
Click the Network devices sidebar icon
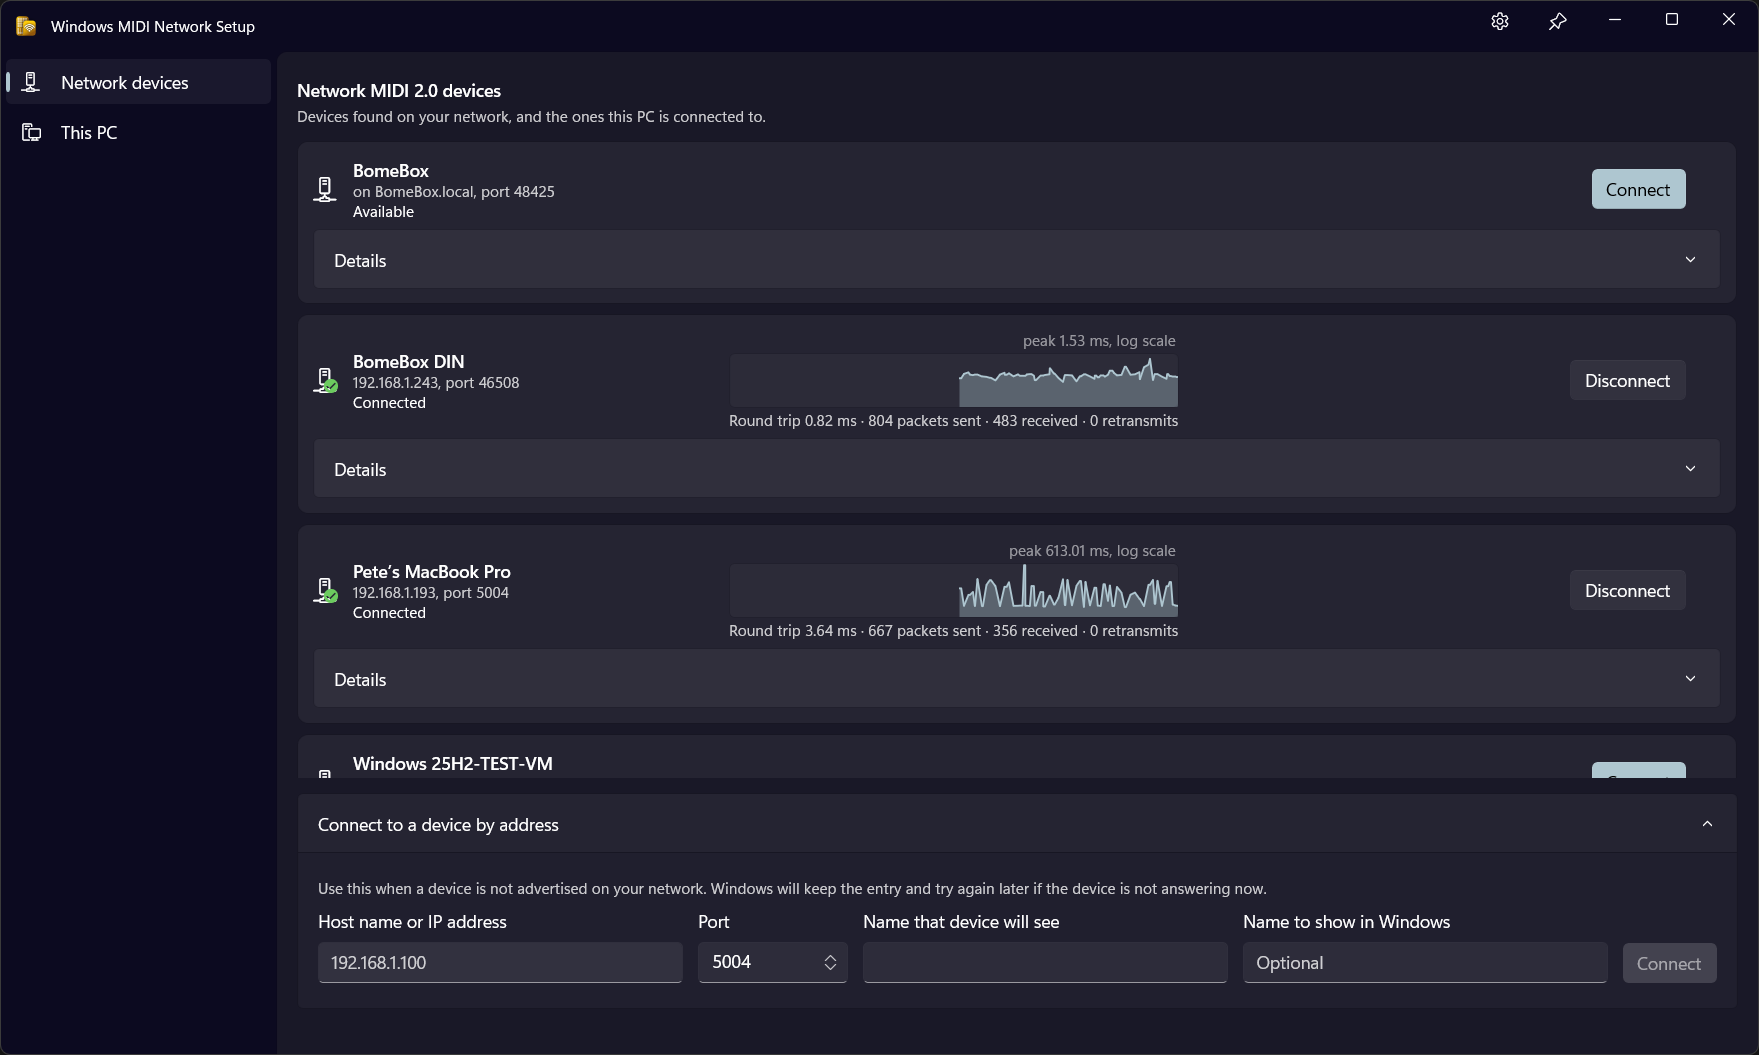[x=31, y=82]
